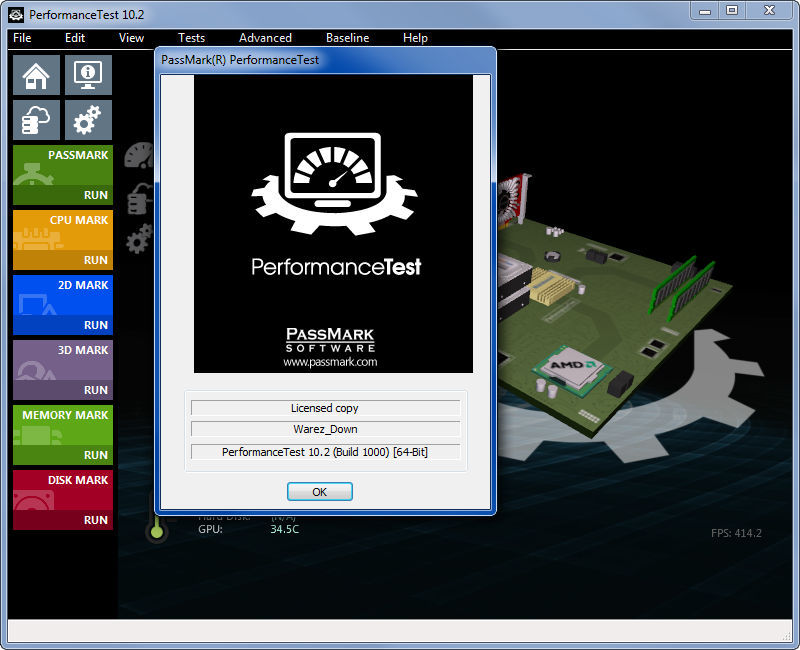Viewport: 800px width, 650px height.
Task: Click the red video card on the motherboard
Action: coord(513,202)
